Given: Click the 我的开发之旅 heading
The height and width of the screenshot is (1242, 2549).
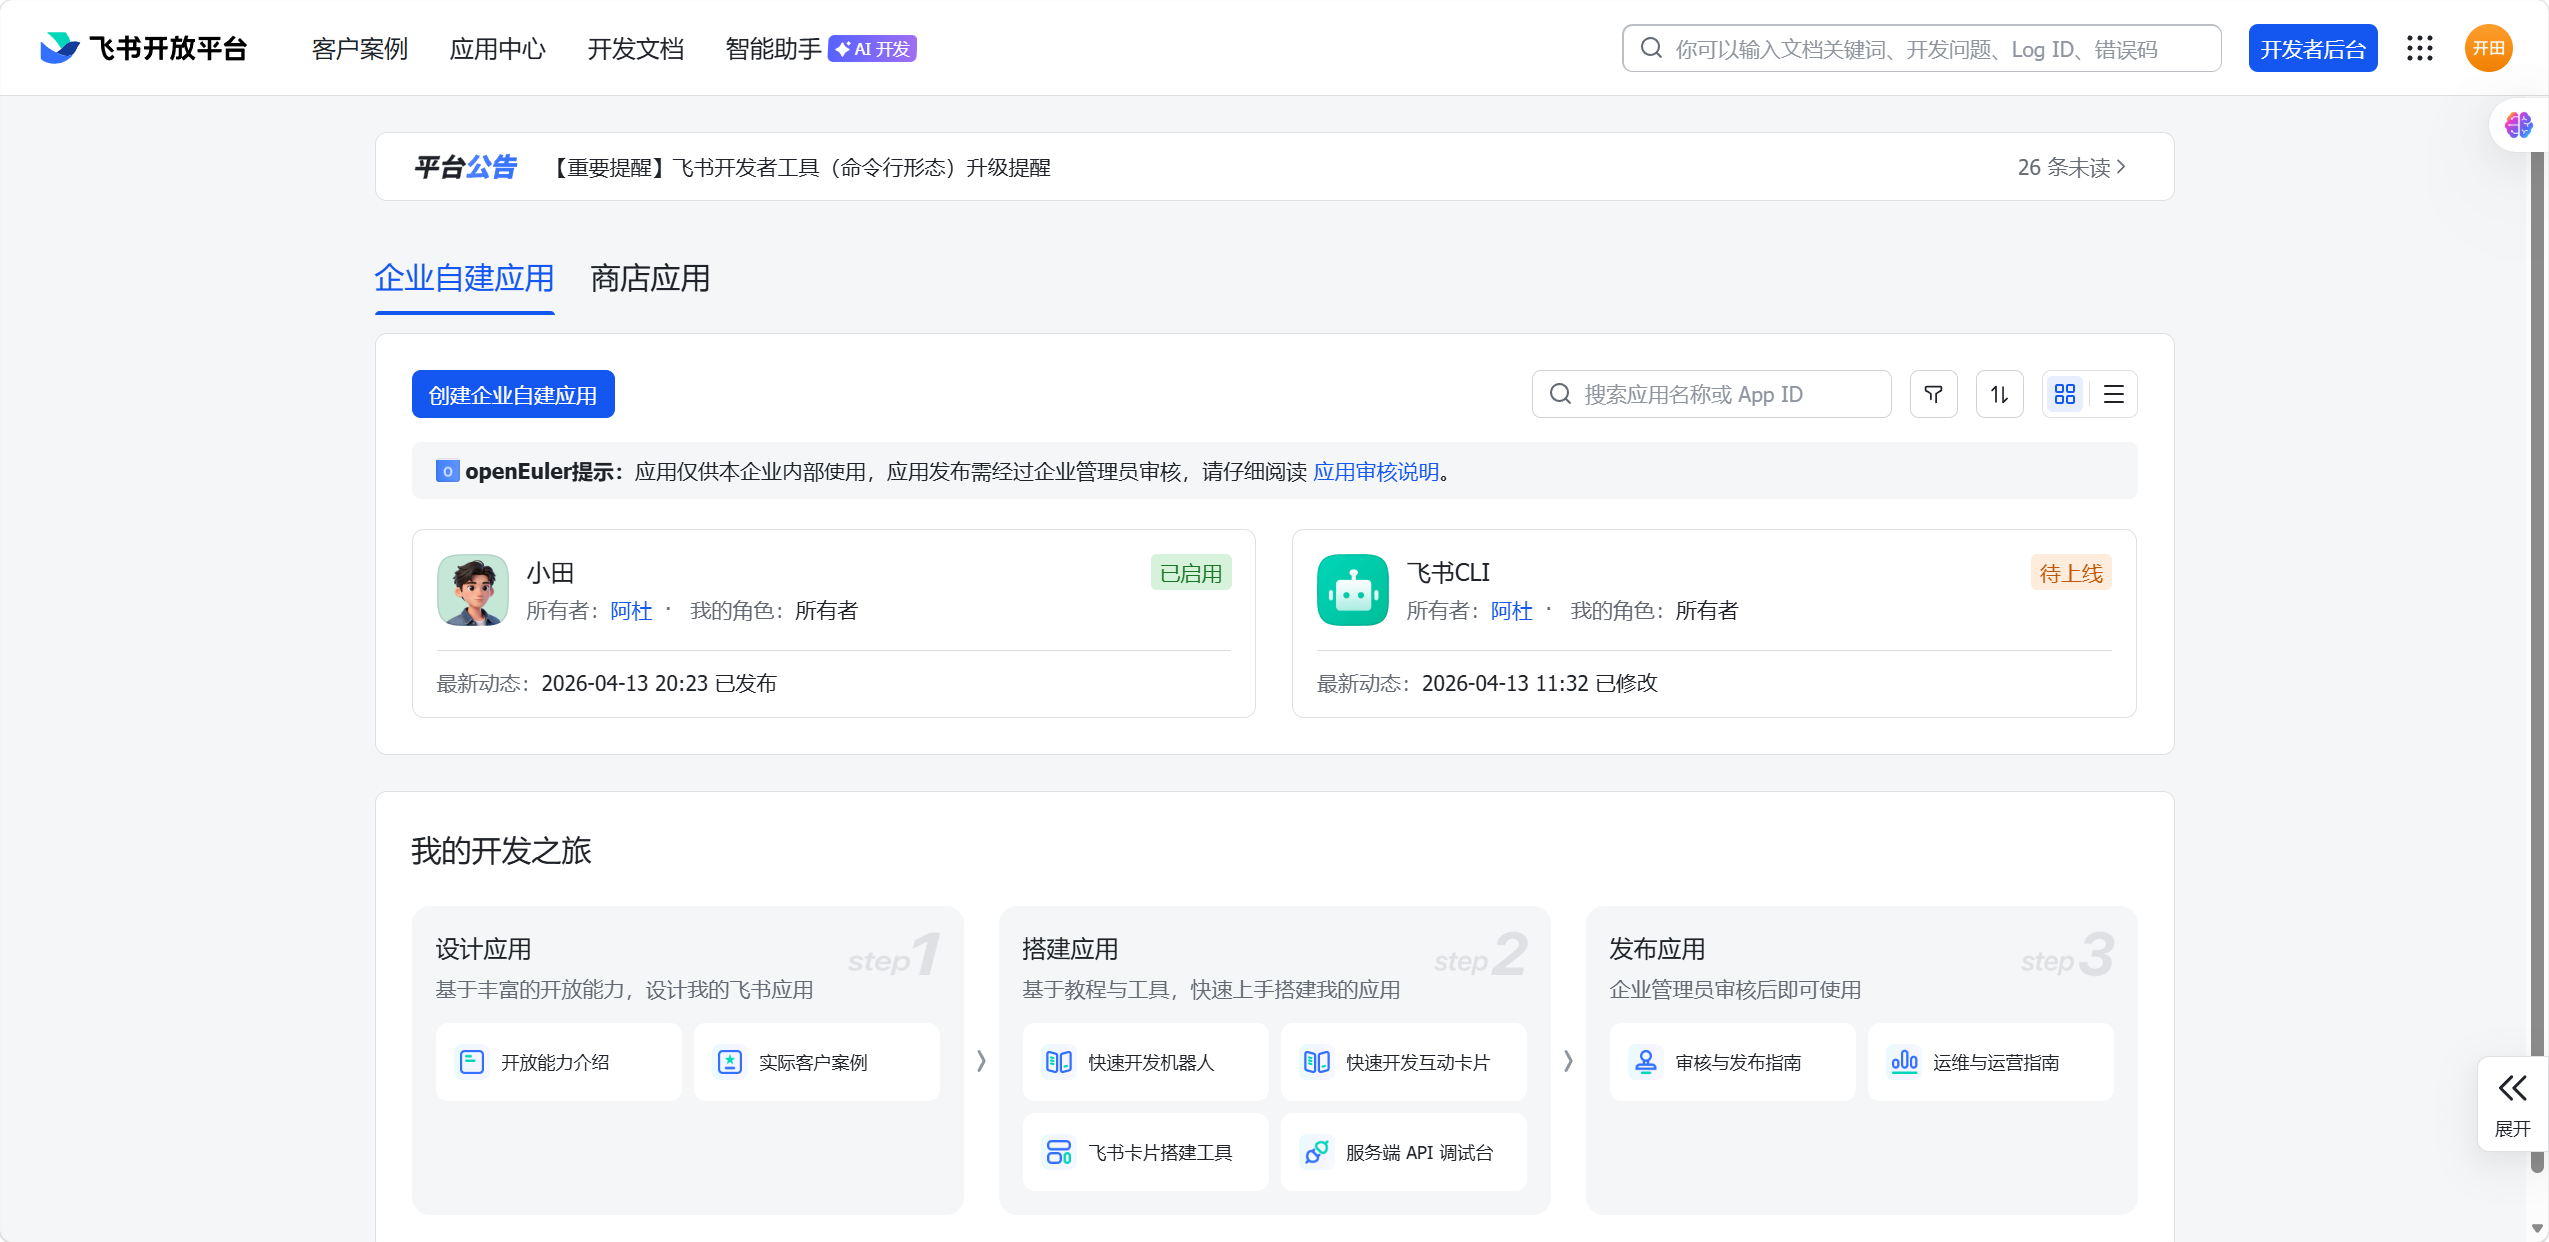Looking at the screenshot, I should coord(501,851).
